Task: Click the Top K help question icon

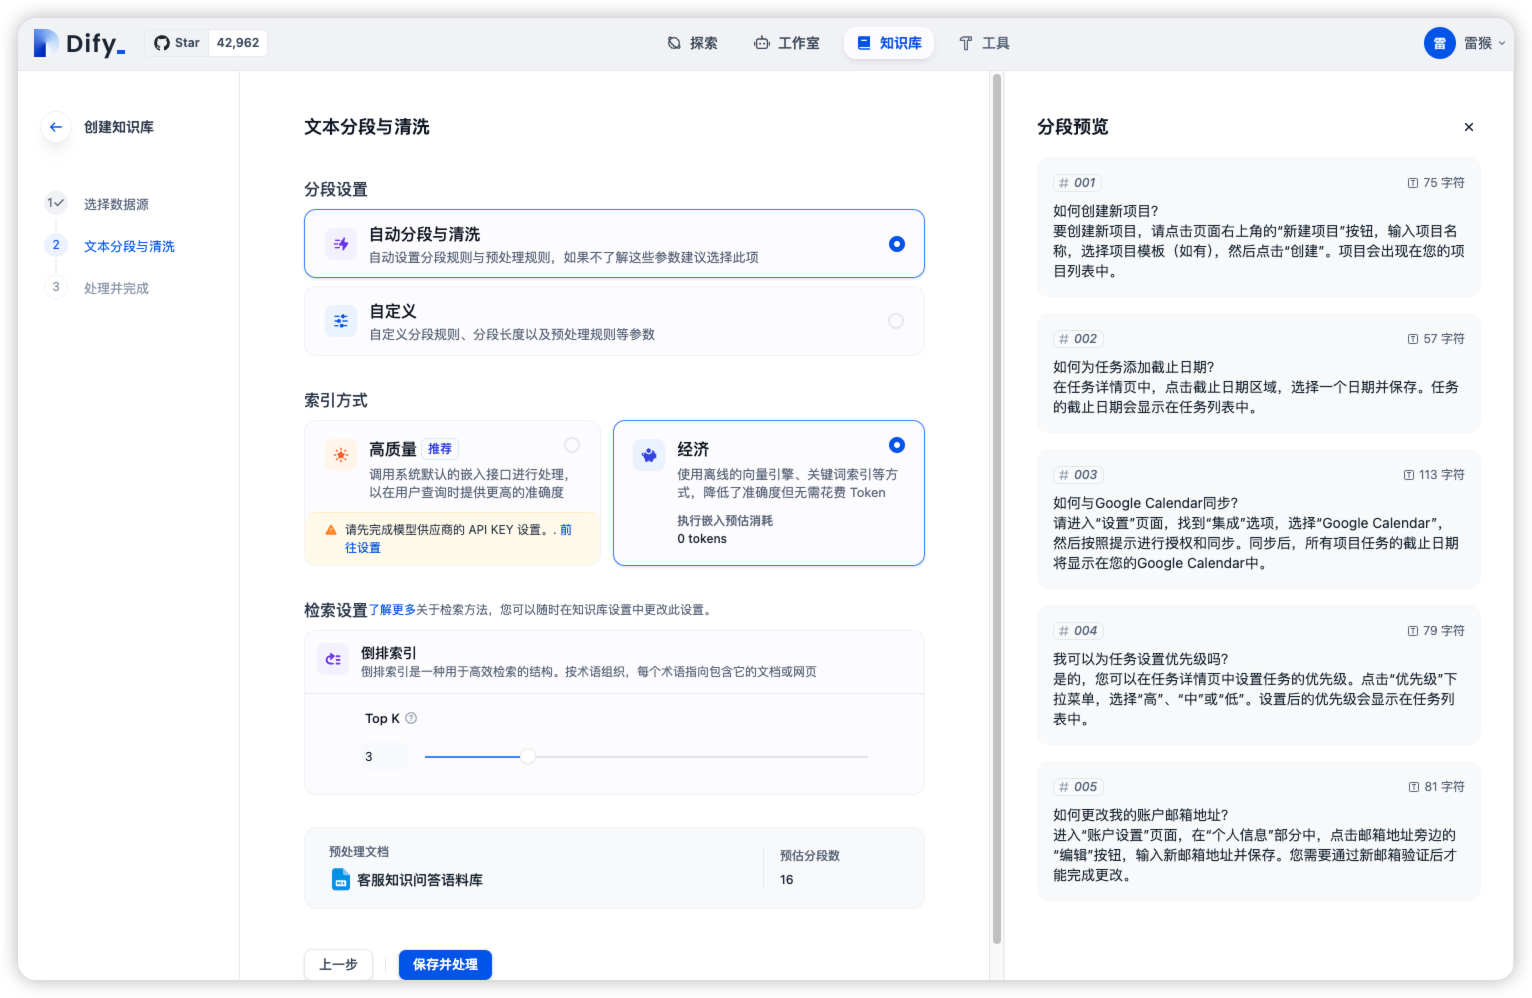Action: [x=411, y=718]
